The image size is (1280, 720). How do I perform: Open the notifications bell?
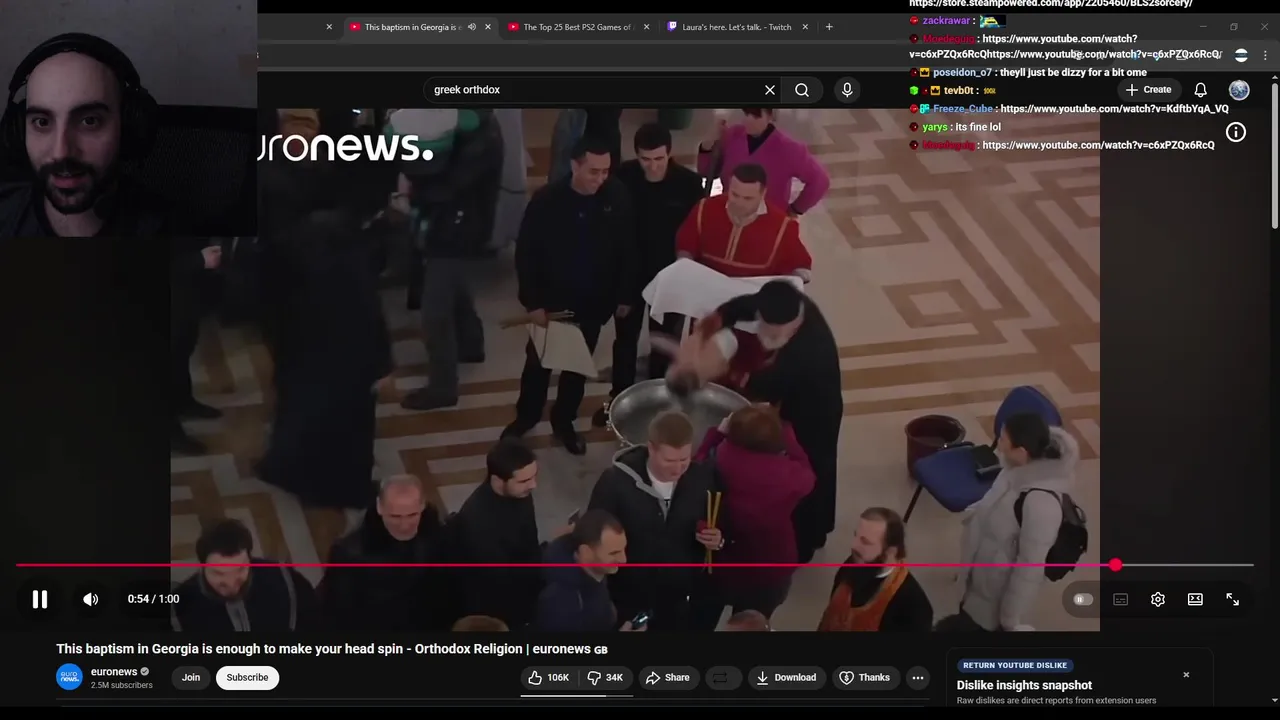click(1201, 90)
